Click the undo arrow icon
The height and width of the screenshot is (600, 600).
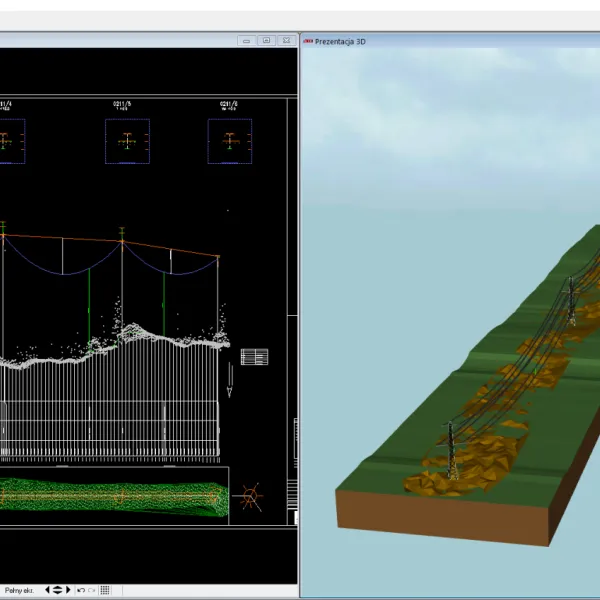click(x=81, y=590)
